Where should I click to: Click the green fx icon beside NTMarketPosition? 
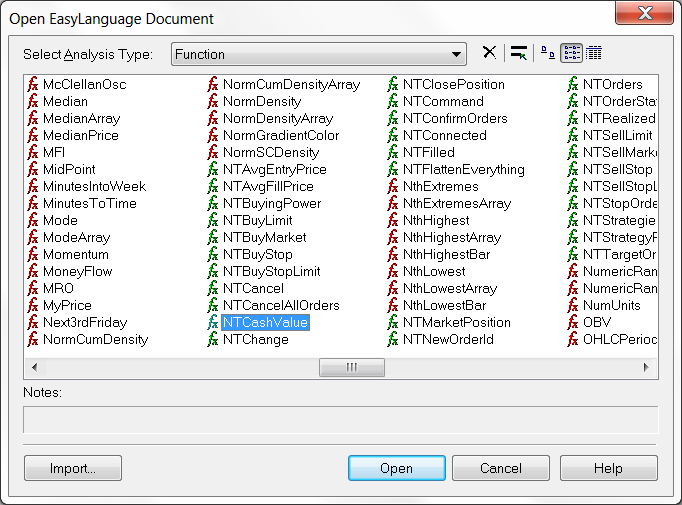pos(393,322)
